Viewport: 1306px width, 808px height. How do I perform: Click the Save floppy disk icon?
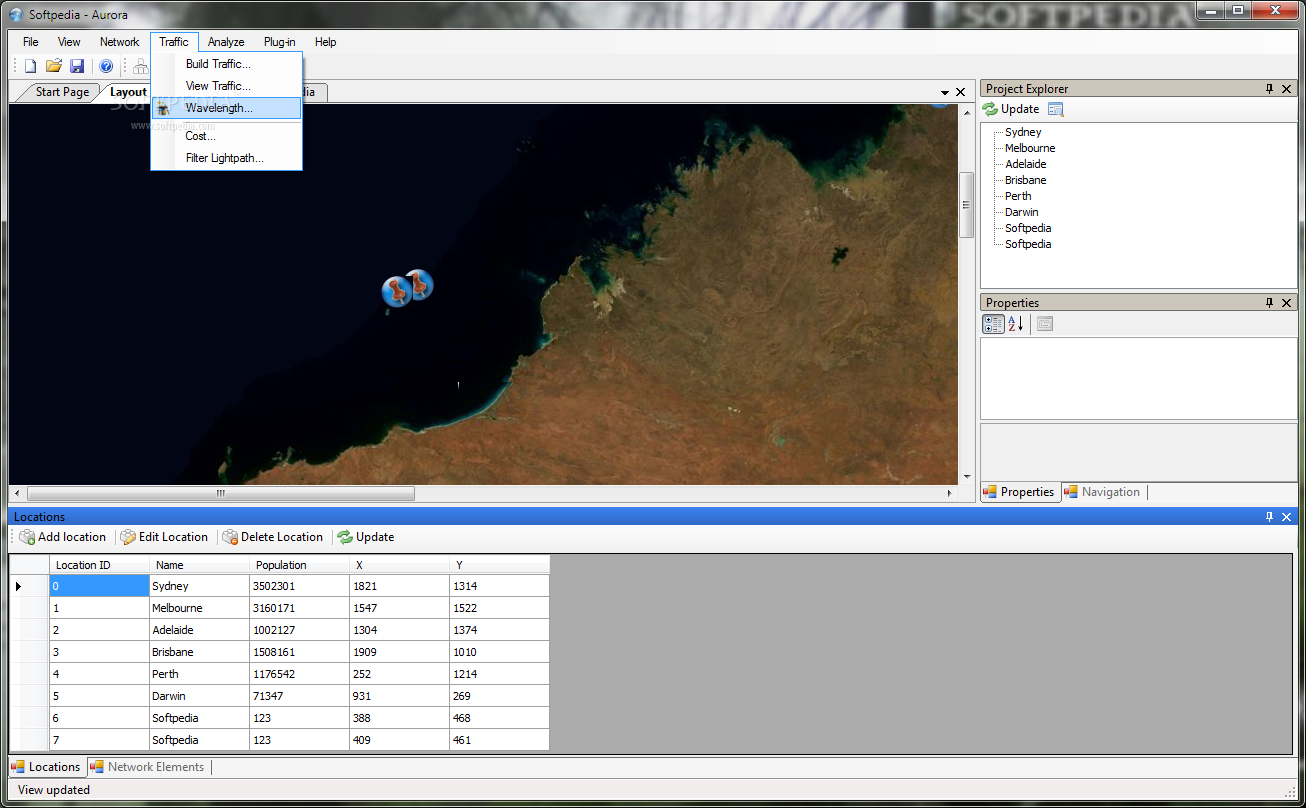(77, 66)
